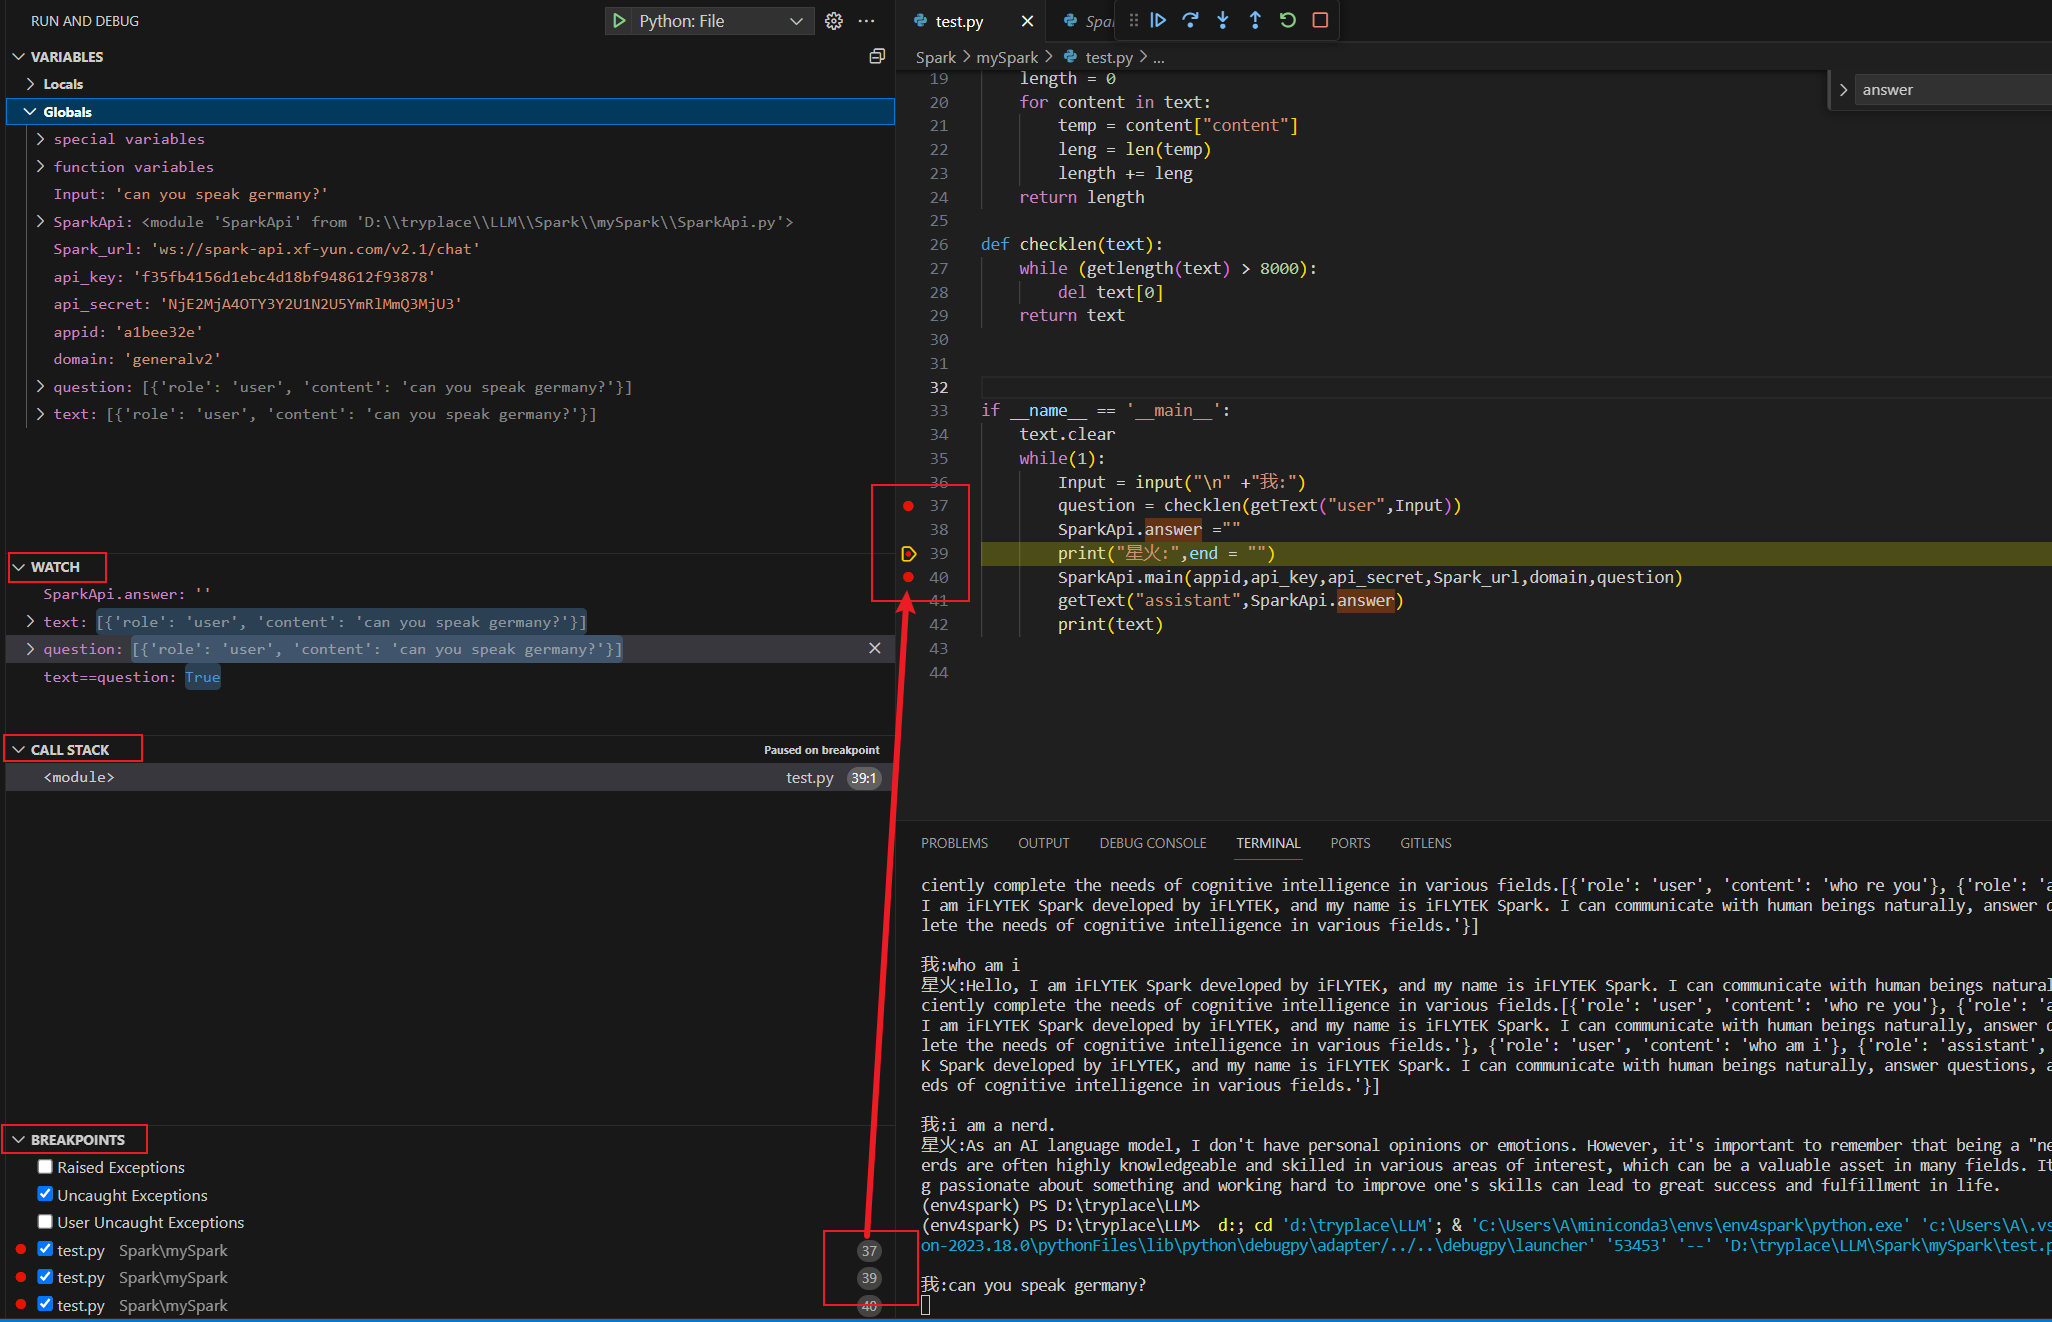Click test.py in the breadcrumb
This screenshot has height=1322, width=2052.
click(x=1109, y=58)
